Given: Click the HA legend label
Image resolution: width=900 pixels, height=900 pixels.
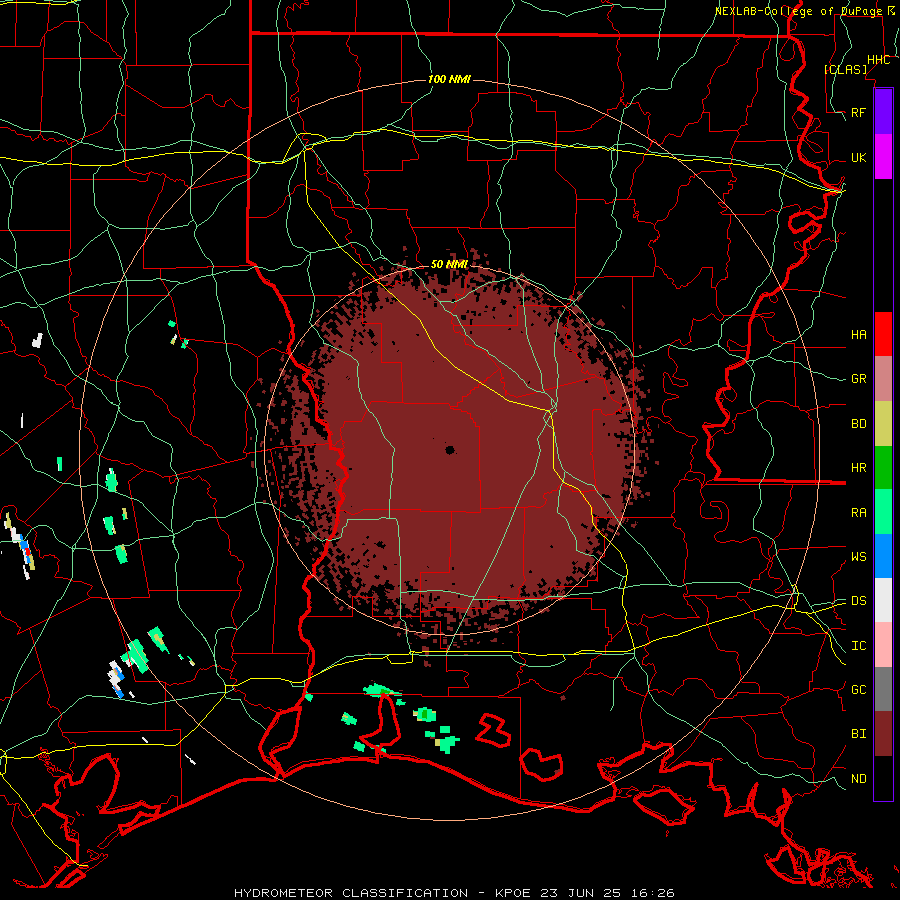Looking at the screenshot, I should click(858, 335).
